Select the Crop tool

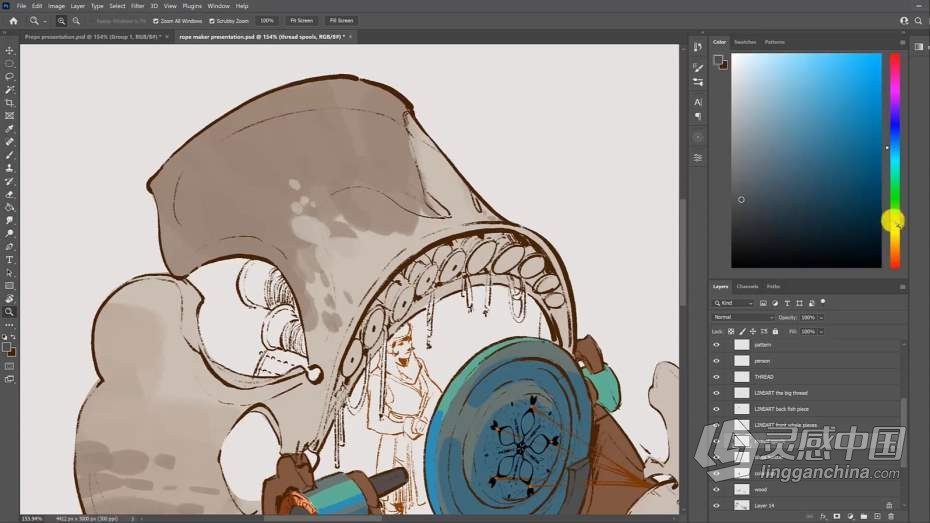(10, 103)
